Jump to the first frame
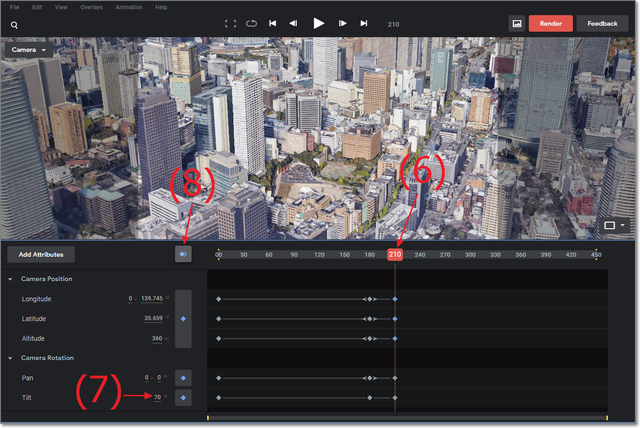This screenshot has height=428, width=640. pos(273,23)
